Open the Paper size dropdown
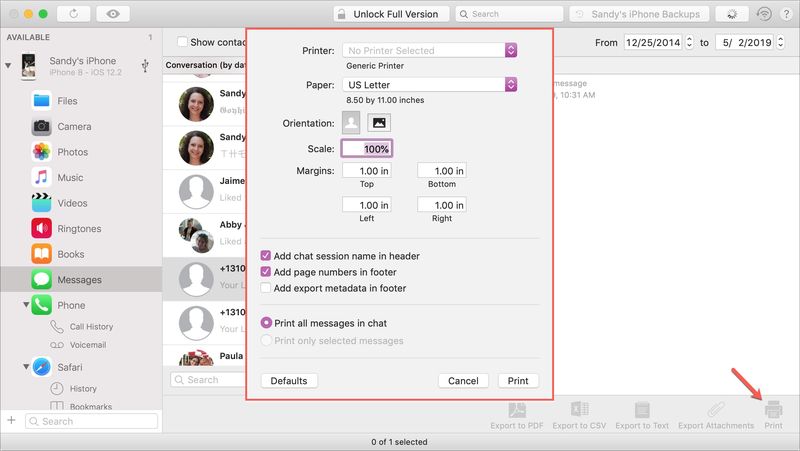 click(430, 84)
